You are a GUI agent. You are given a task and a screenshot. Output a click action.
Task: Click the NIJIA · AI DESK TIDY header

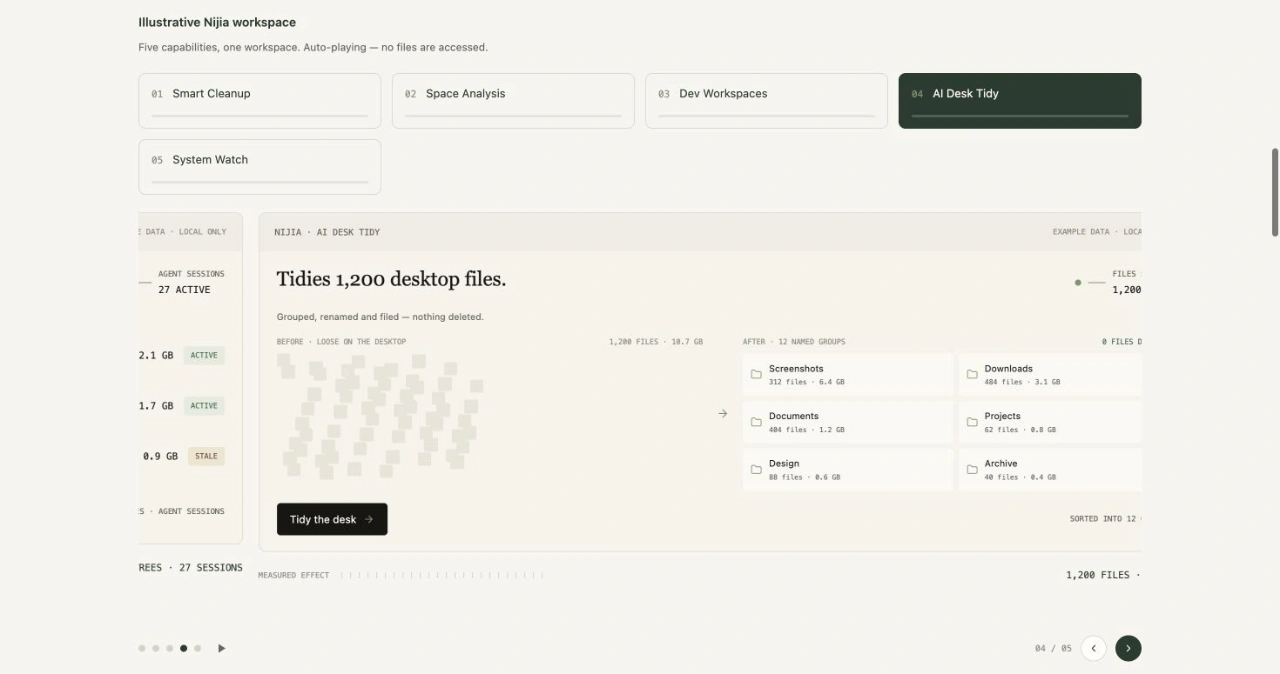pyautogui.click(x=327, y=232)
